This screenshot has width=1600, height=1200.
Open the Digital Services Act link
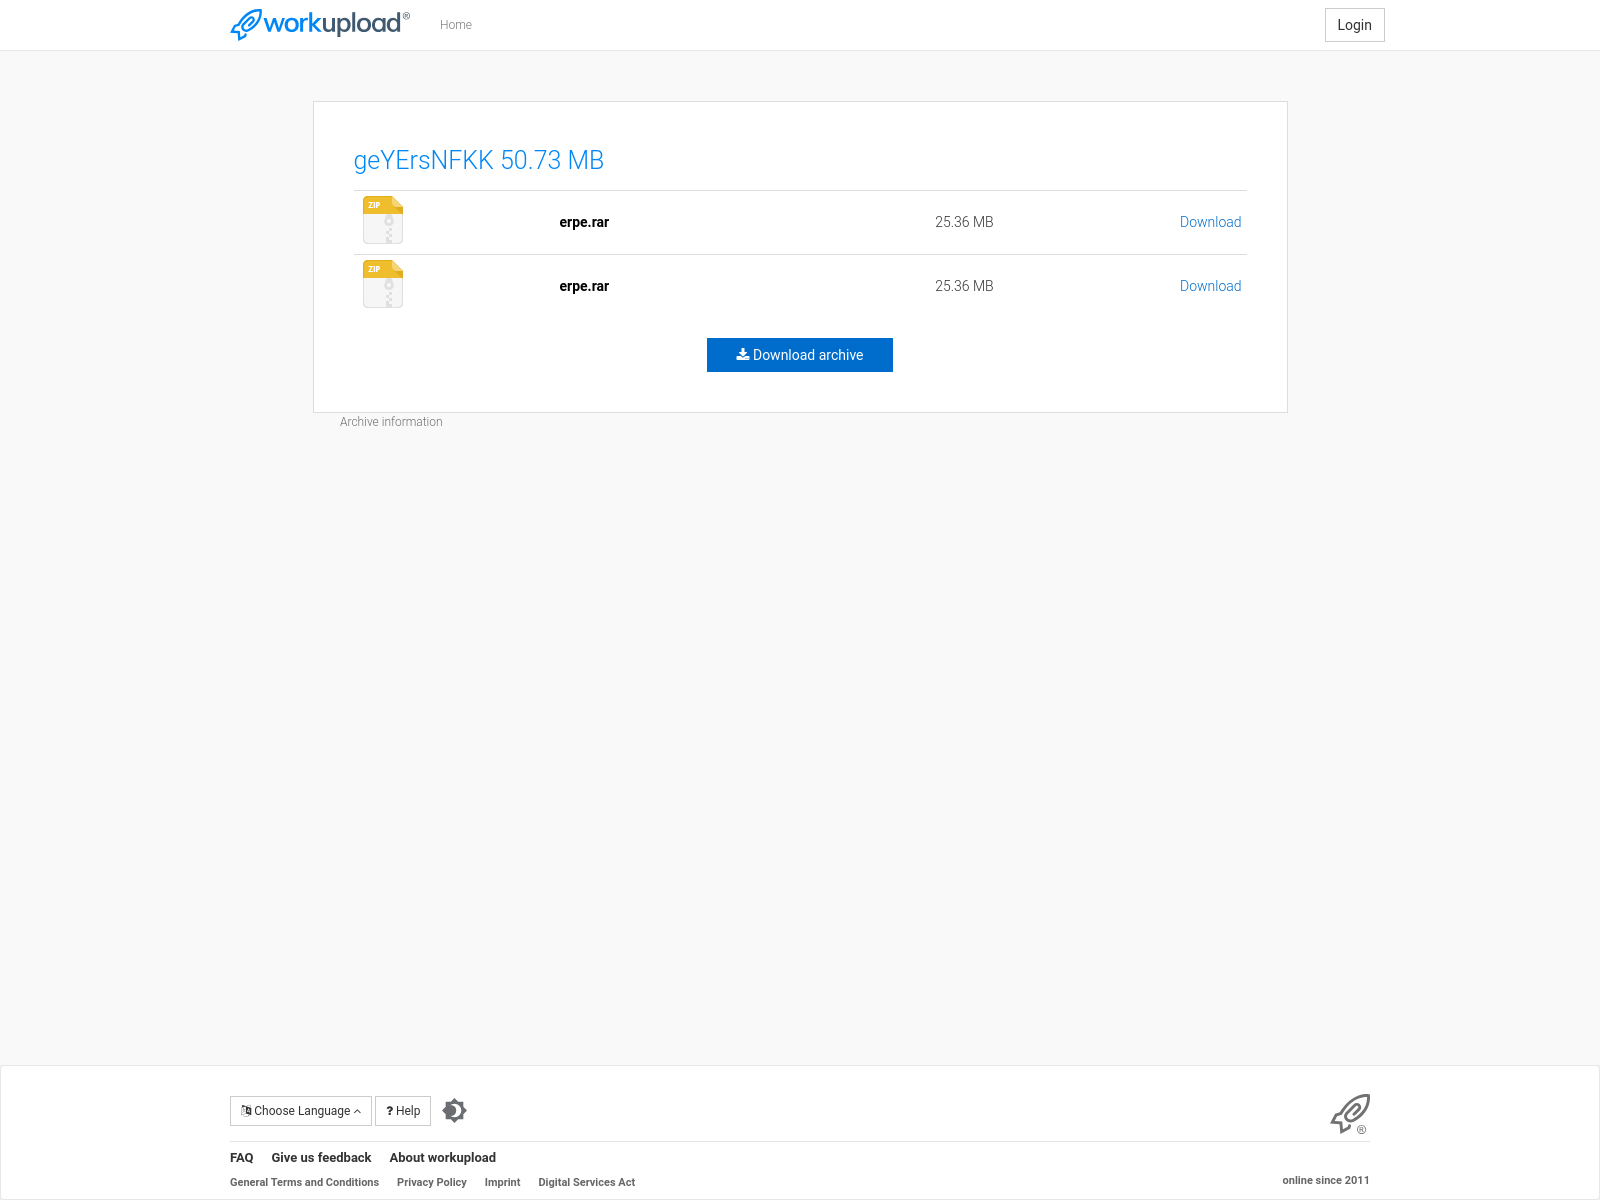(587, 1182)
